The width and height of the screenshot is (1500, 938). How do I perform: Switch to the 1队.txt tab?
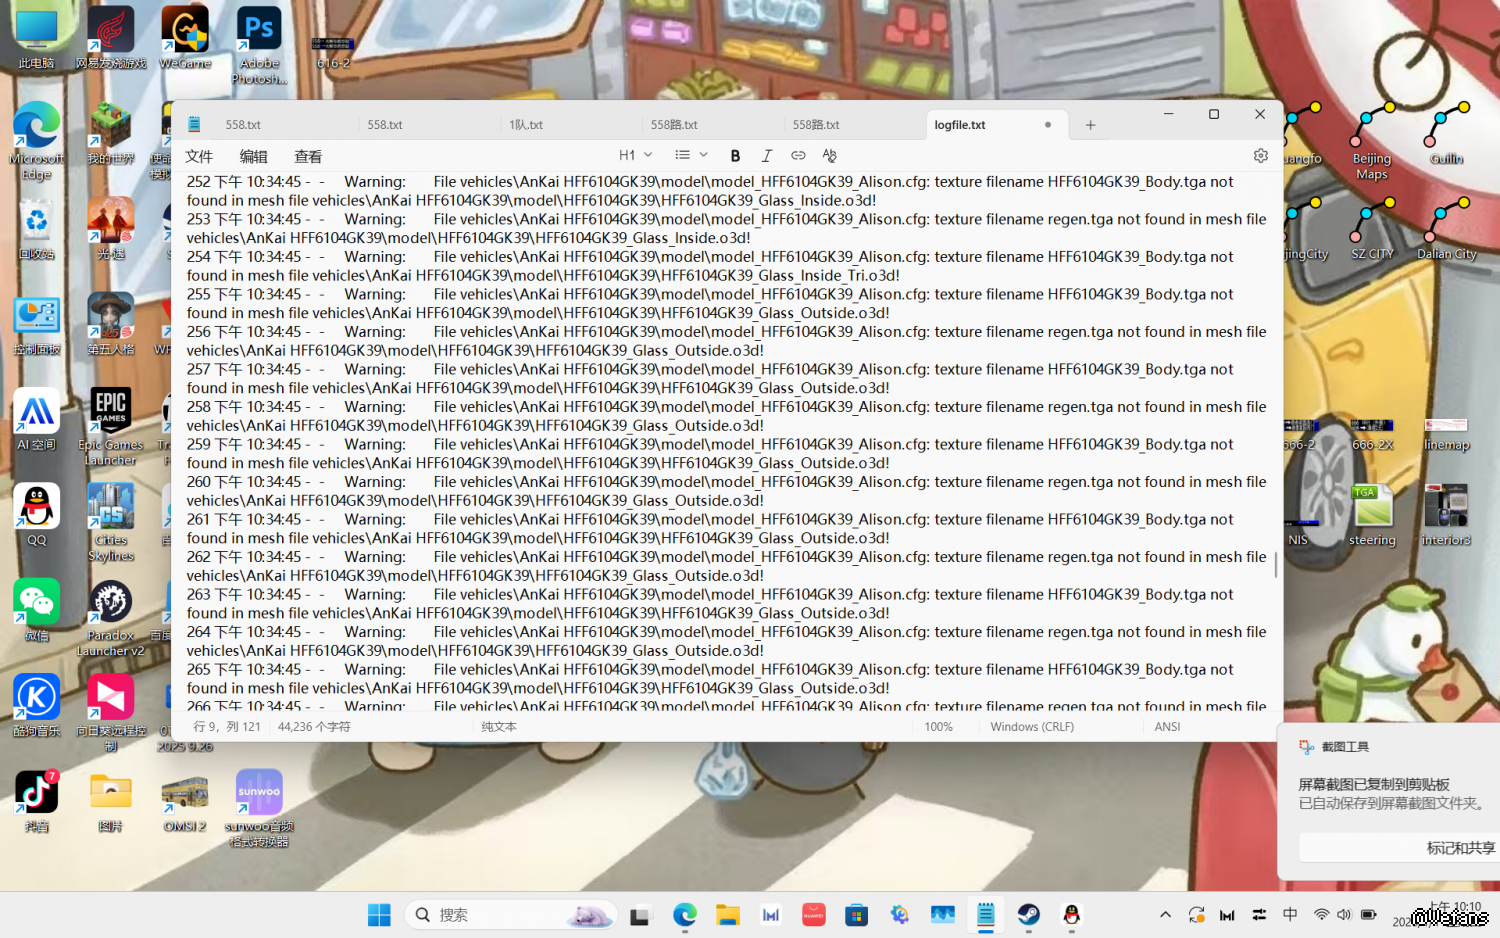pyautogui.click(x=526, y=125)
